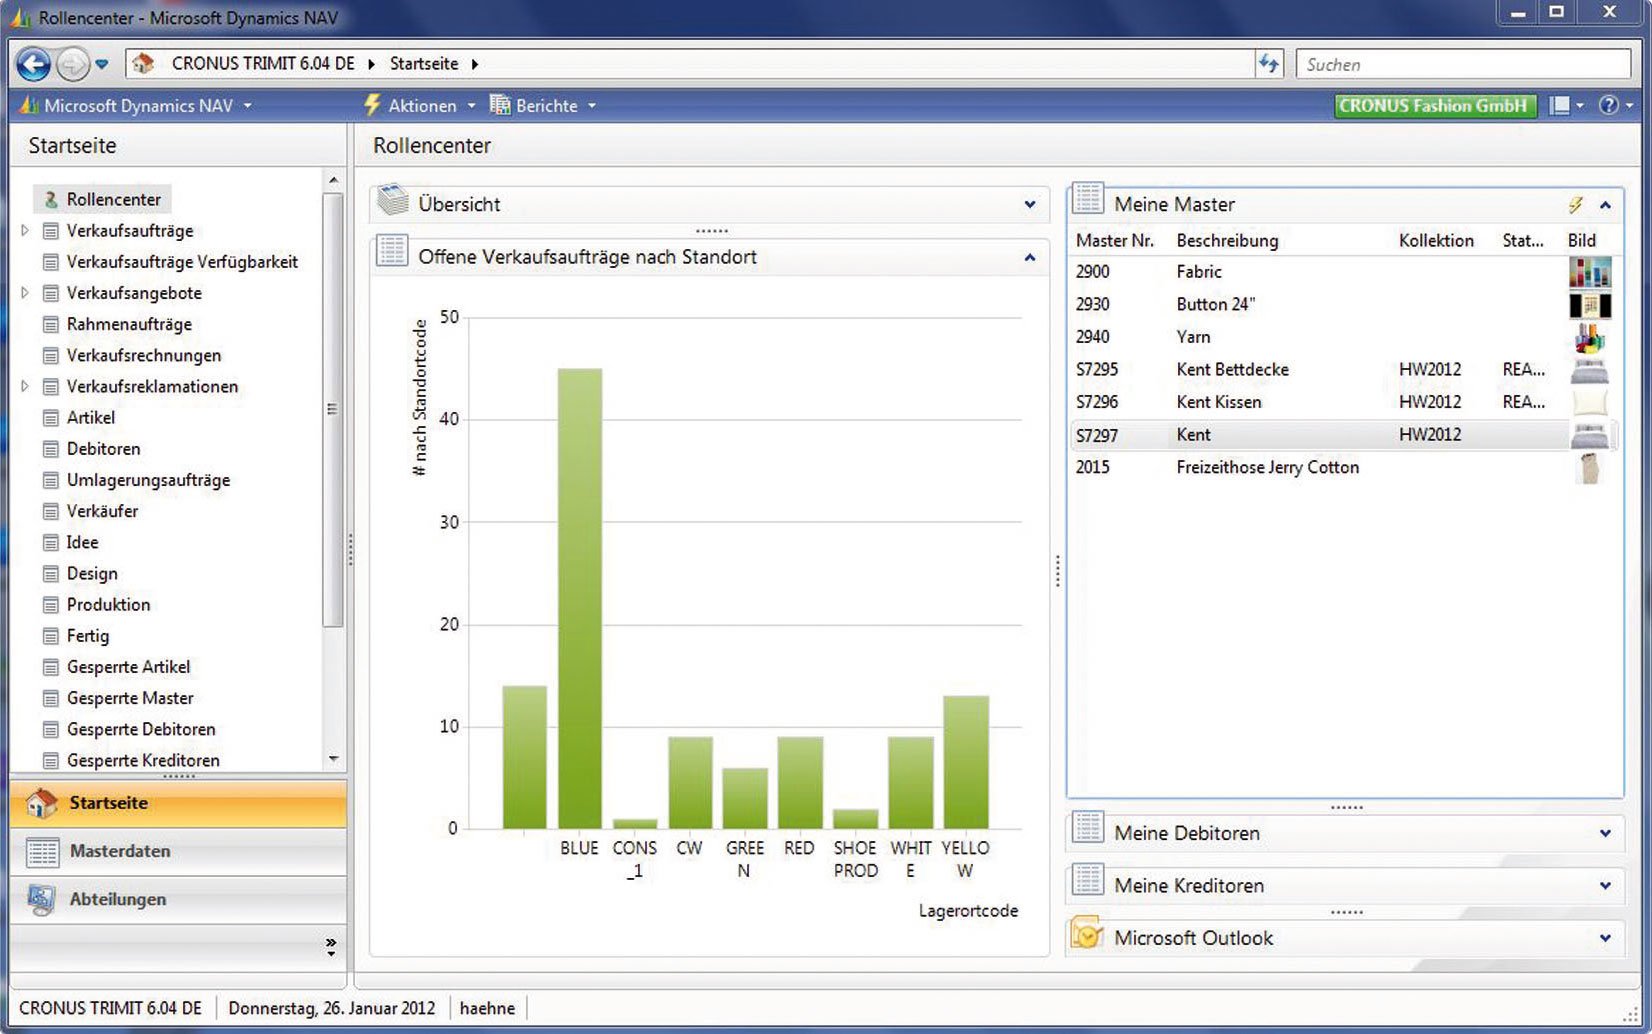Expand the Übersicht part
This screenshot has width=1652, height=1034.
click(x=1030, y=205)
